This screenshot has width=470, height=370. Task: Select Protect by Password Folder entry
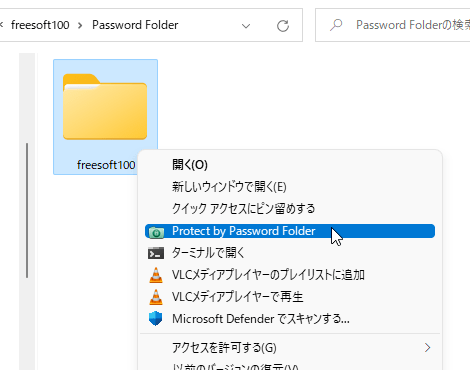click(290, 231)
